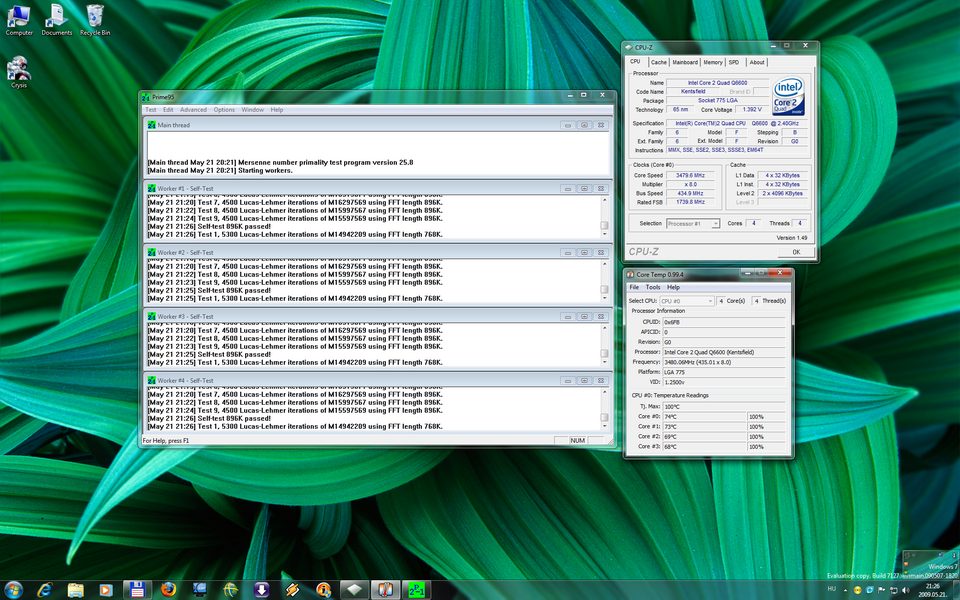Switch to the Cache tab in CPU-Z

[659, 62]
